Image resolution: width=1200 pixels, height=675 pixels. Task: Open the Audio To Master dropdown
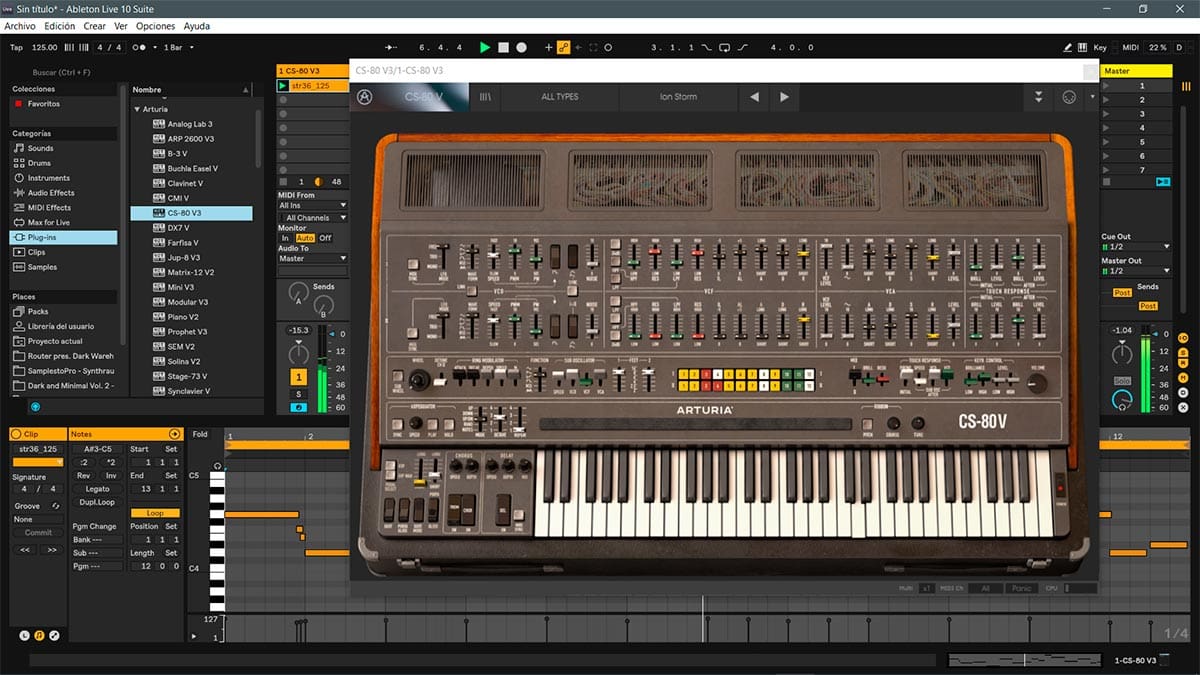(313, 259)
